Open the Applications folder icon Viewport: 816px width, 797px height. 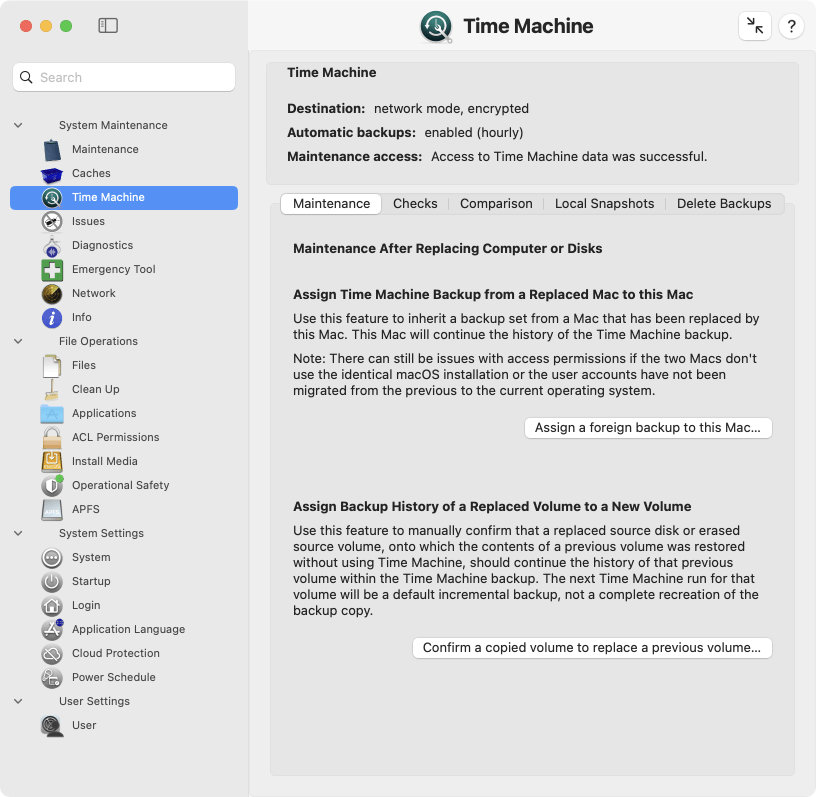[52, 413]
